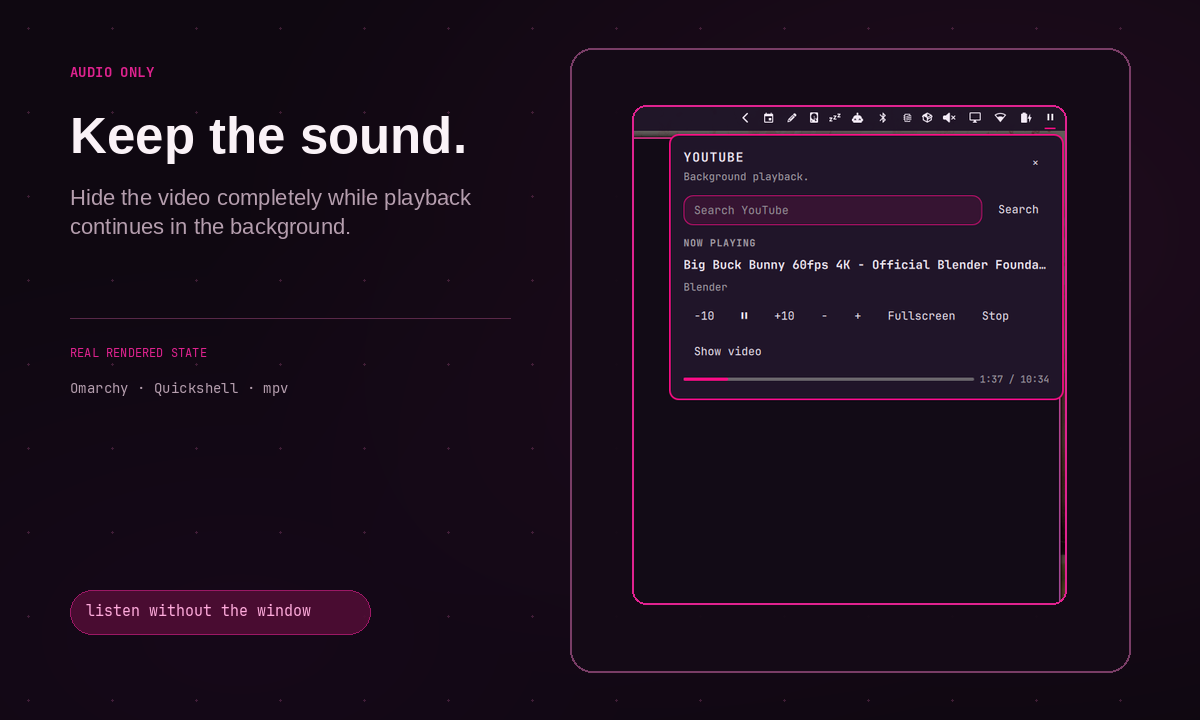
Task: Collapse the tray with the left chevron icon
Action: tap(745, 118)
